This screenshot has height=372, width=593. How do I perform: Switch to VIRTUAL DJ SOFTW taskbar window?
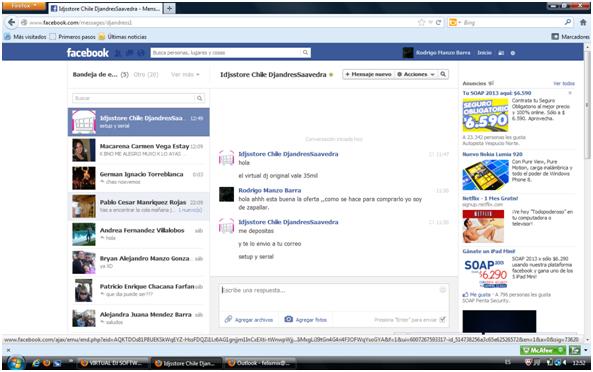[x=113, y=363]
